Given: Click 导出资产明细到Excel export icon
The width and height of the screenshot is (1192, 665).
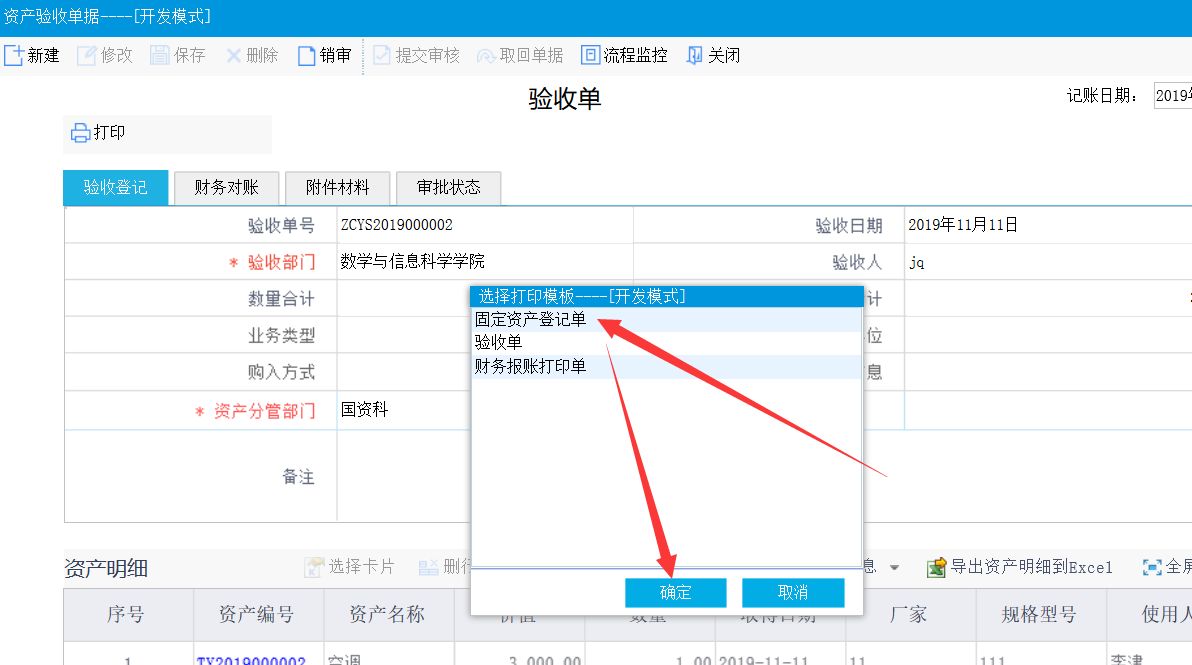Looking at the screenshot, I should (937, 567).
